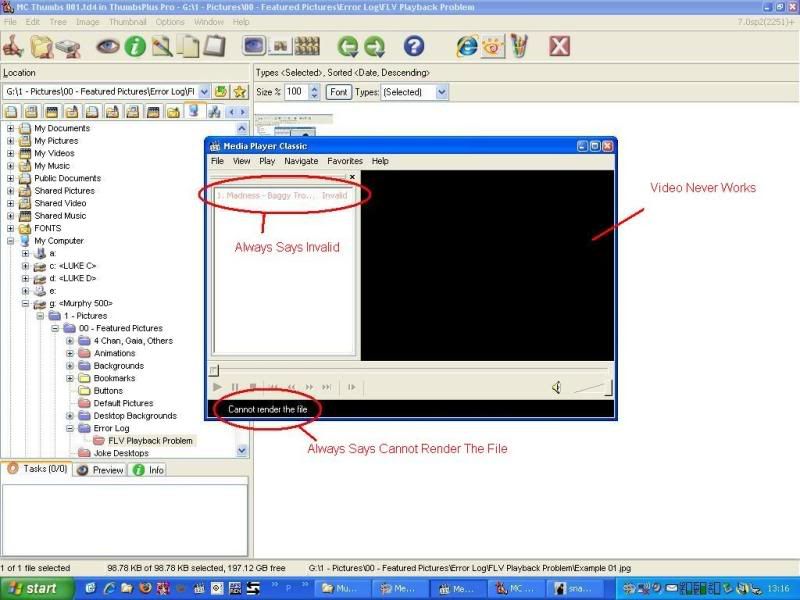Open the Location path dropdown
The width and height of the screenshot is (800, 600).
pyautogui.click(x=204, y=92)
